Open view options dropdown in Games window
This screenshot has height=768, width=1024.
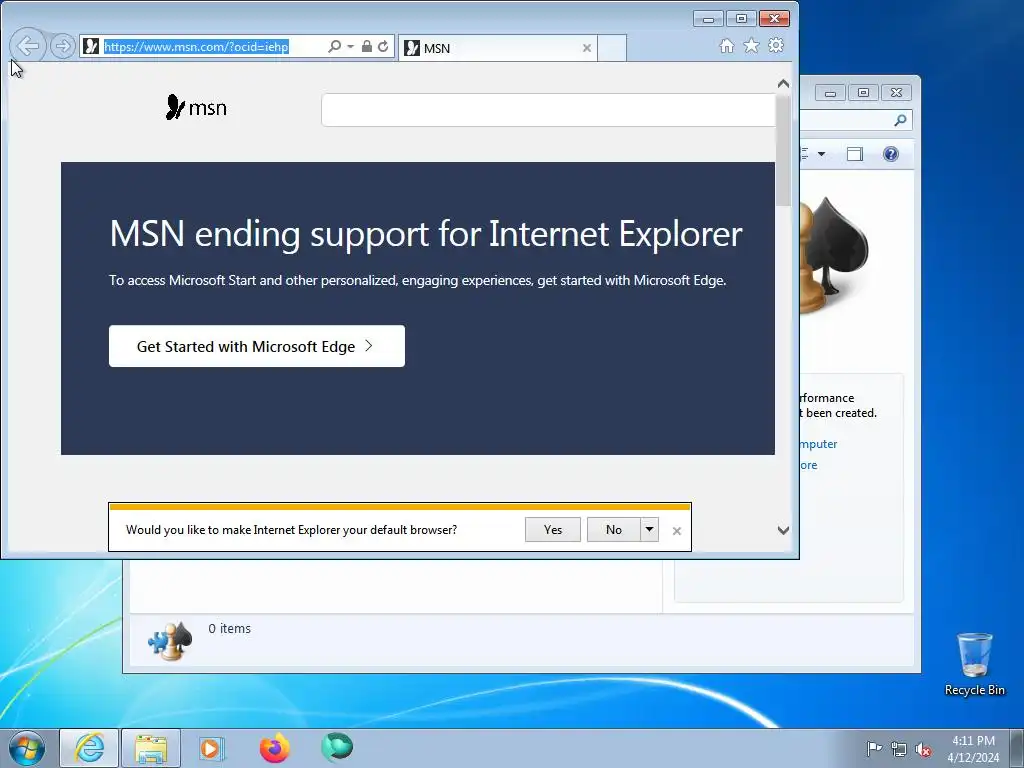pyautogui.click(x=822, y=154)
